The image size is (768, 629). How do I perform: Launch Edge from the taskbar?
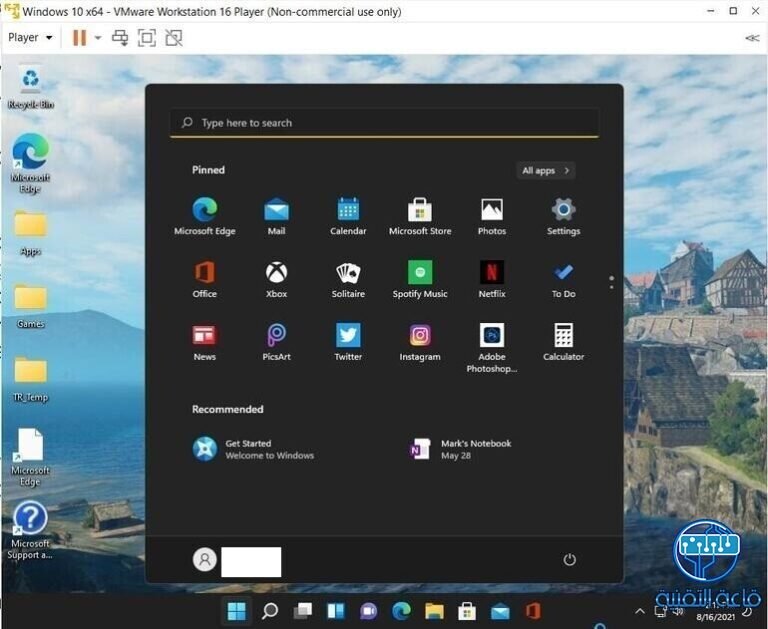click(402, 611)
